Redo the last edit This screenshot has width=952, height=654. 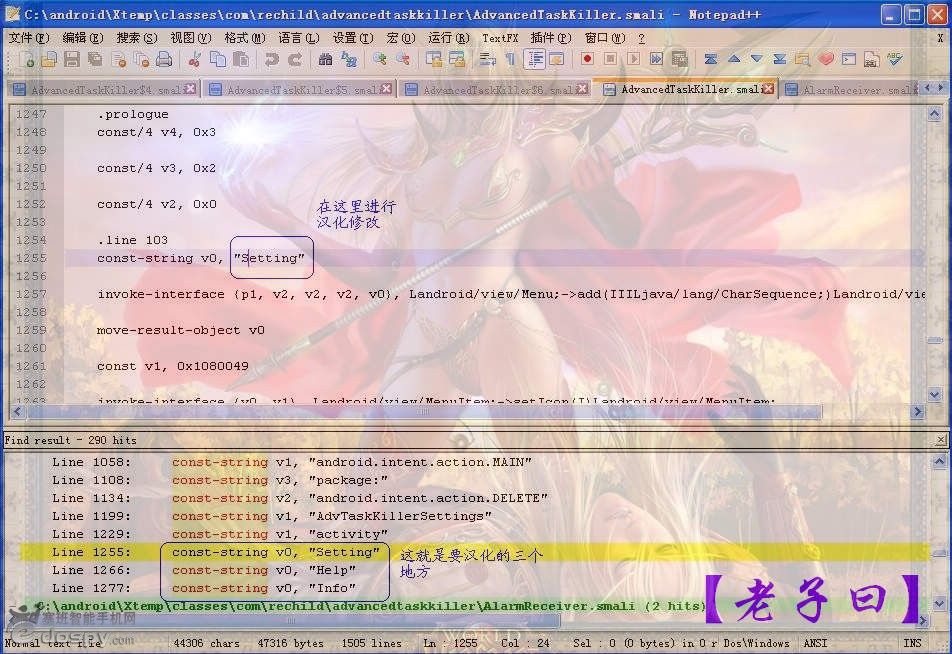[x=295, y=60]
